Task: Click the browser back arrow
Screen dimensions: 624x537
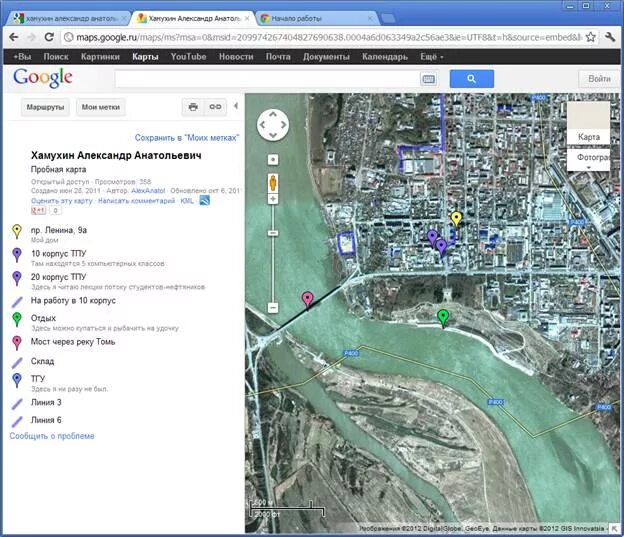Action: [14, 37]
